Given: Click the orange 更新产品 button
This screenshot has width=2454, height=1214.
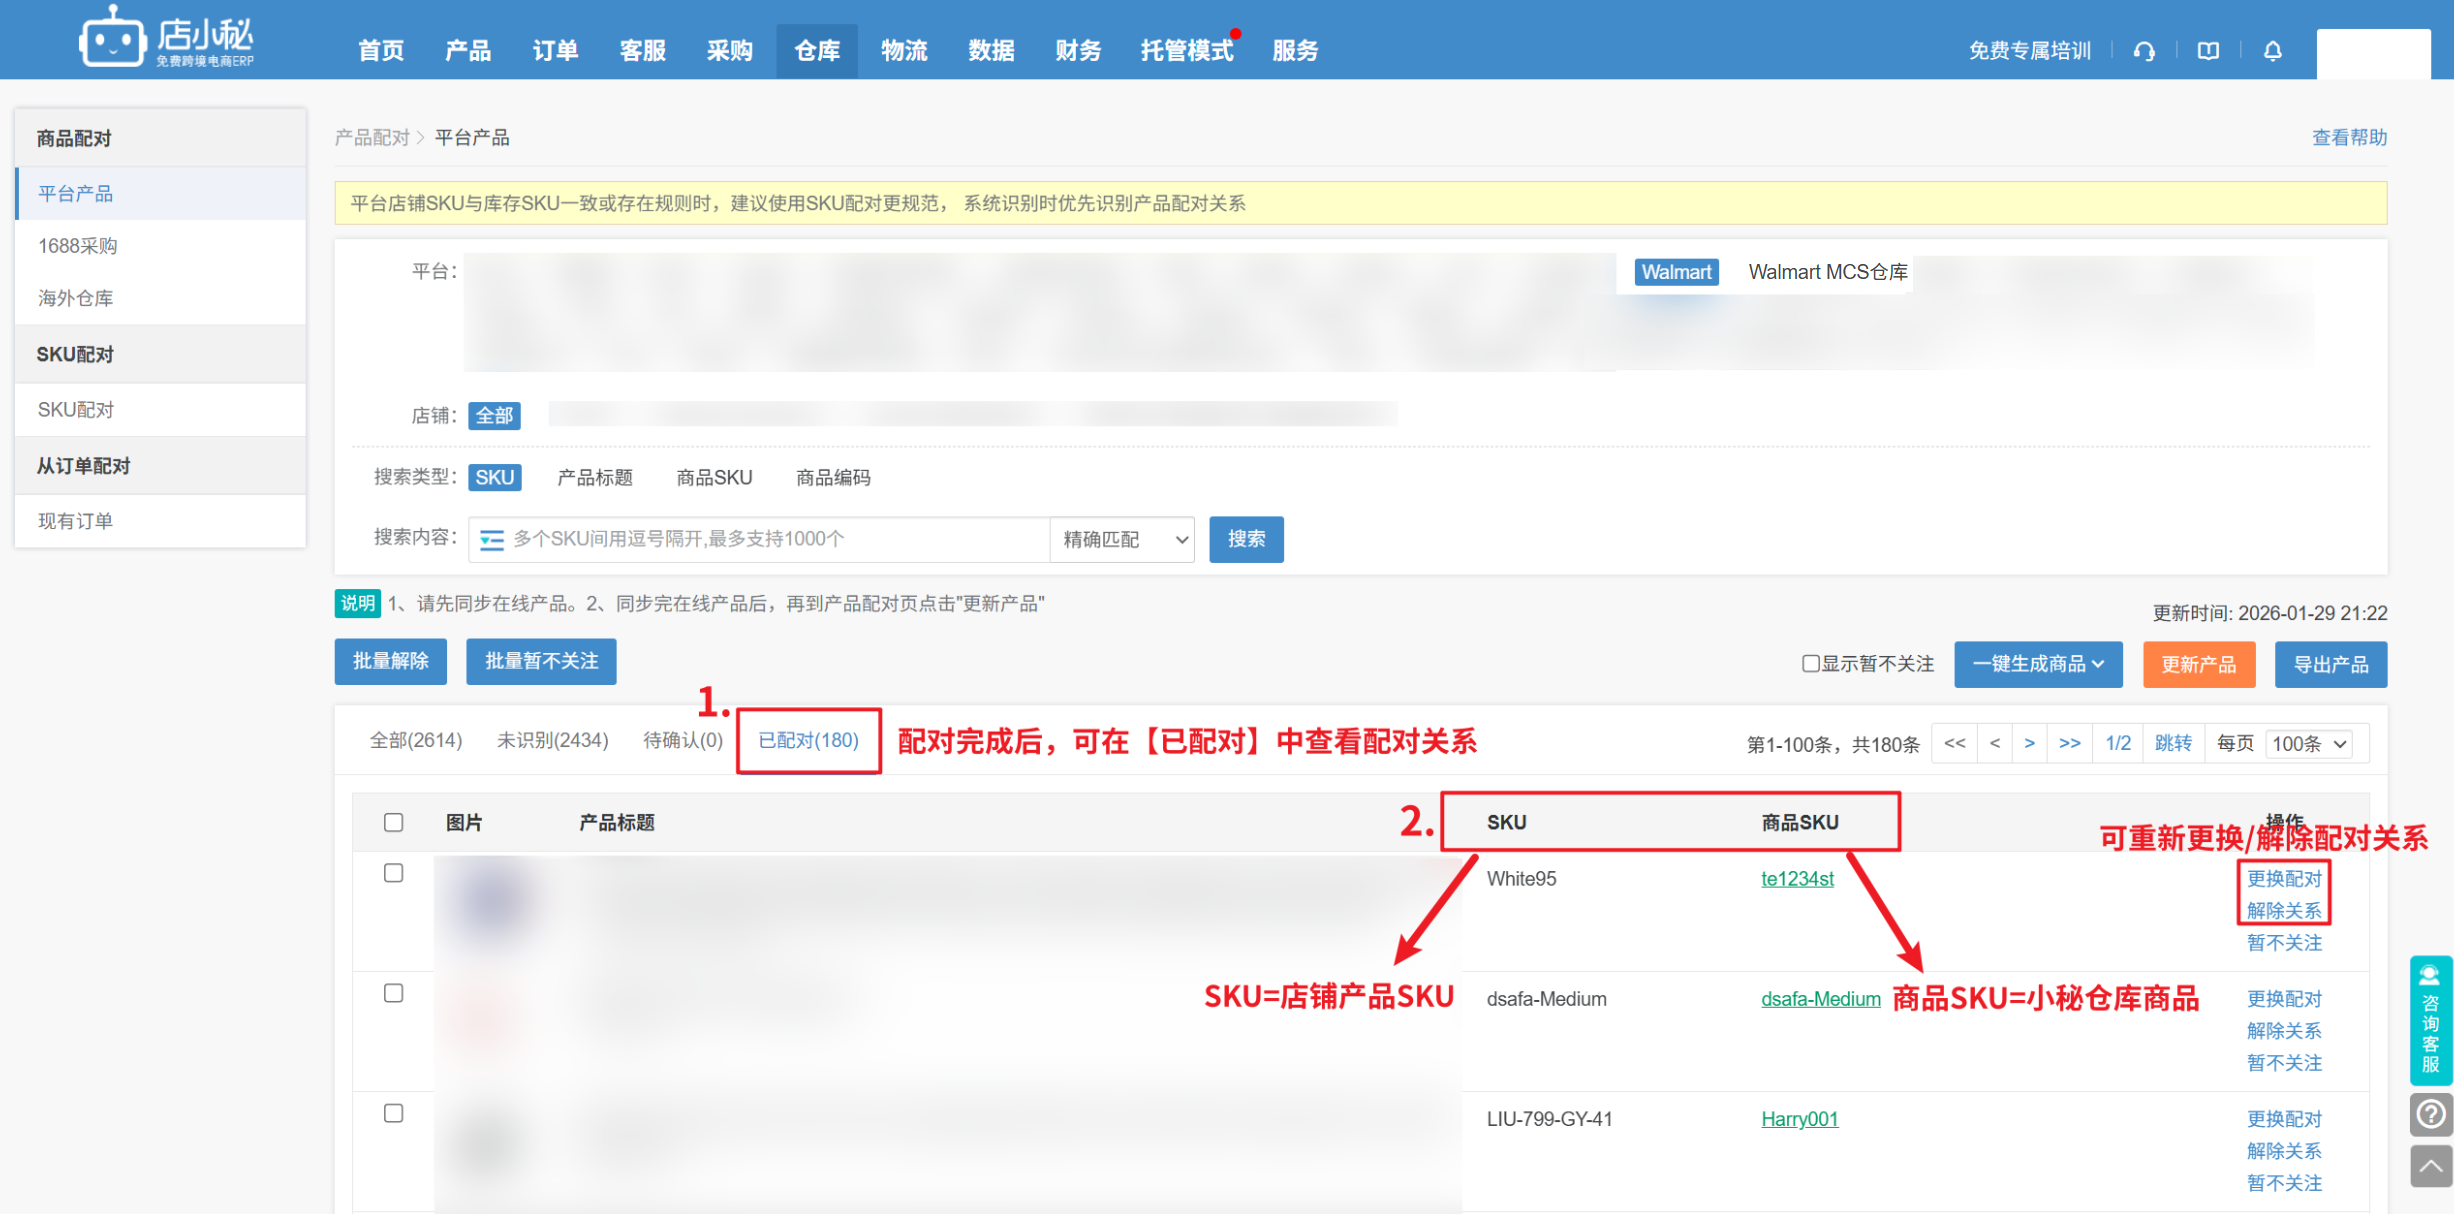Looking at the screenshot, I should click(2198, 664).
